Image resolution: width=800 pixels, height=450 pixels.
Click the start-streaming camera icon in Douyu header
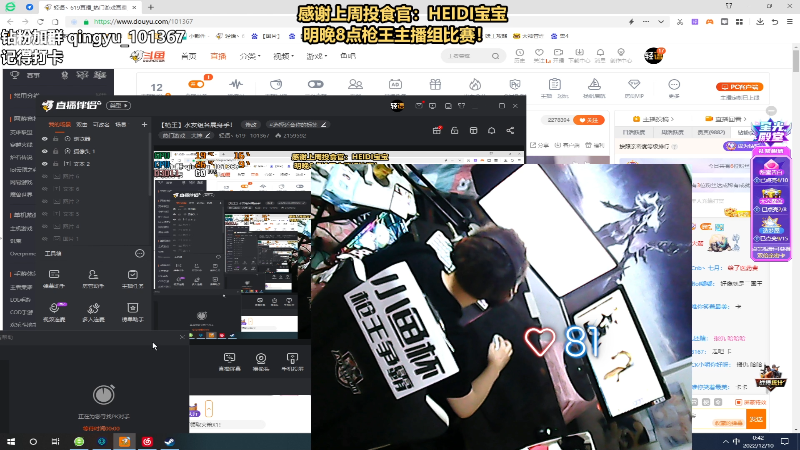coord(559,55)
